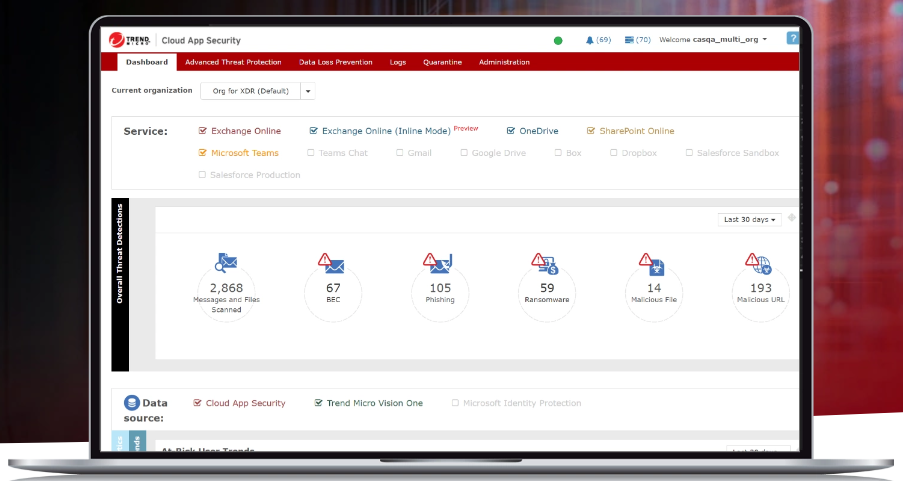Open the Data Loss Prevention menu

tap(336, 62)
